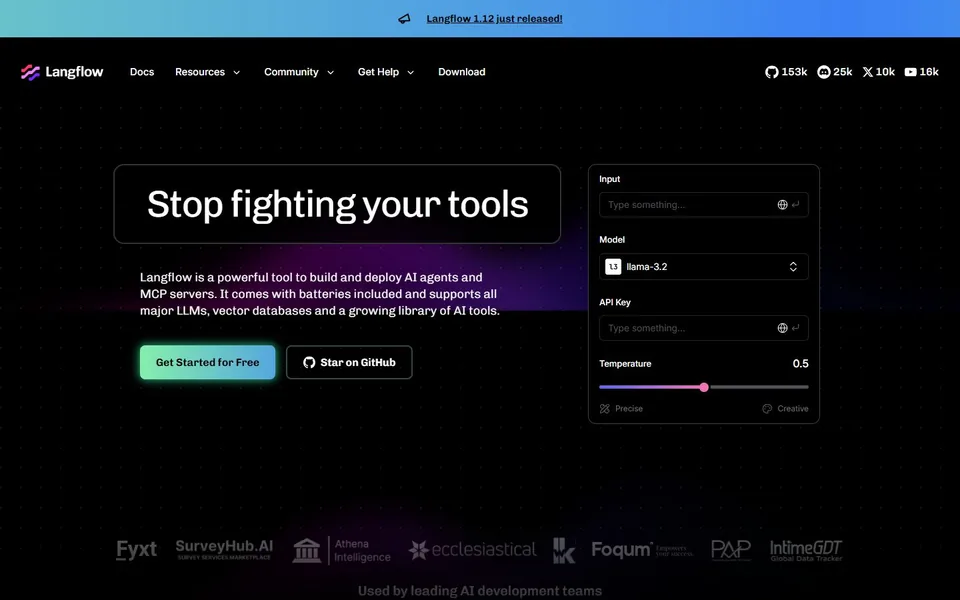Viewport: 960px width, 600px height.
Task: Click the Foqum logo
Action: [642, 550]
